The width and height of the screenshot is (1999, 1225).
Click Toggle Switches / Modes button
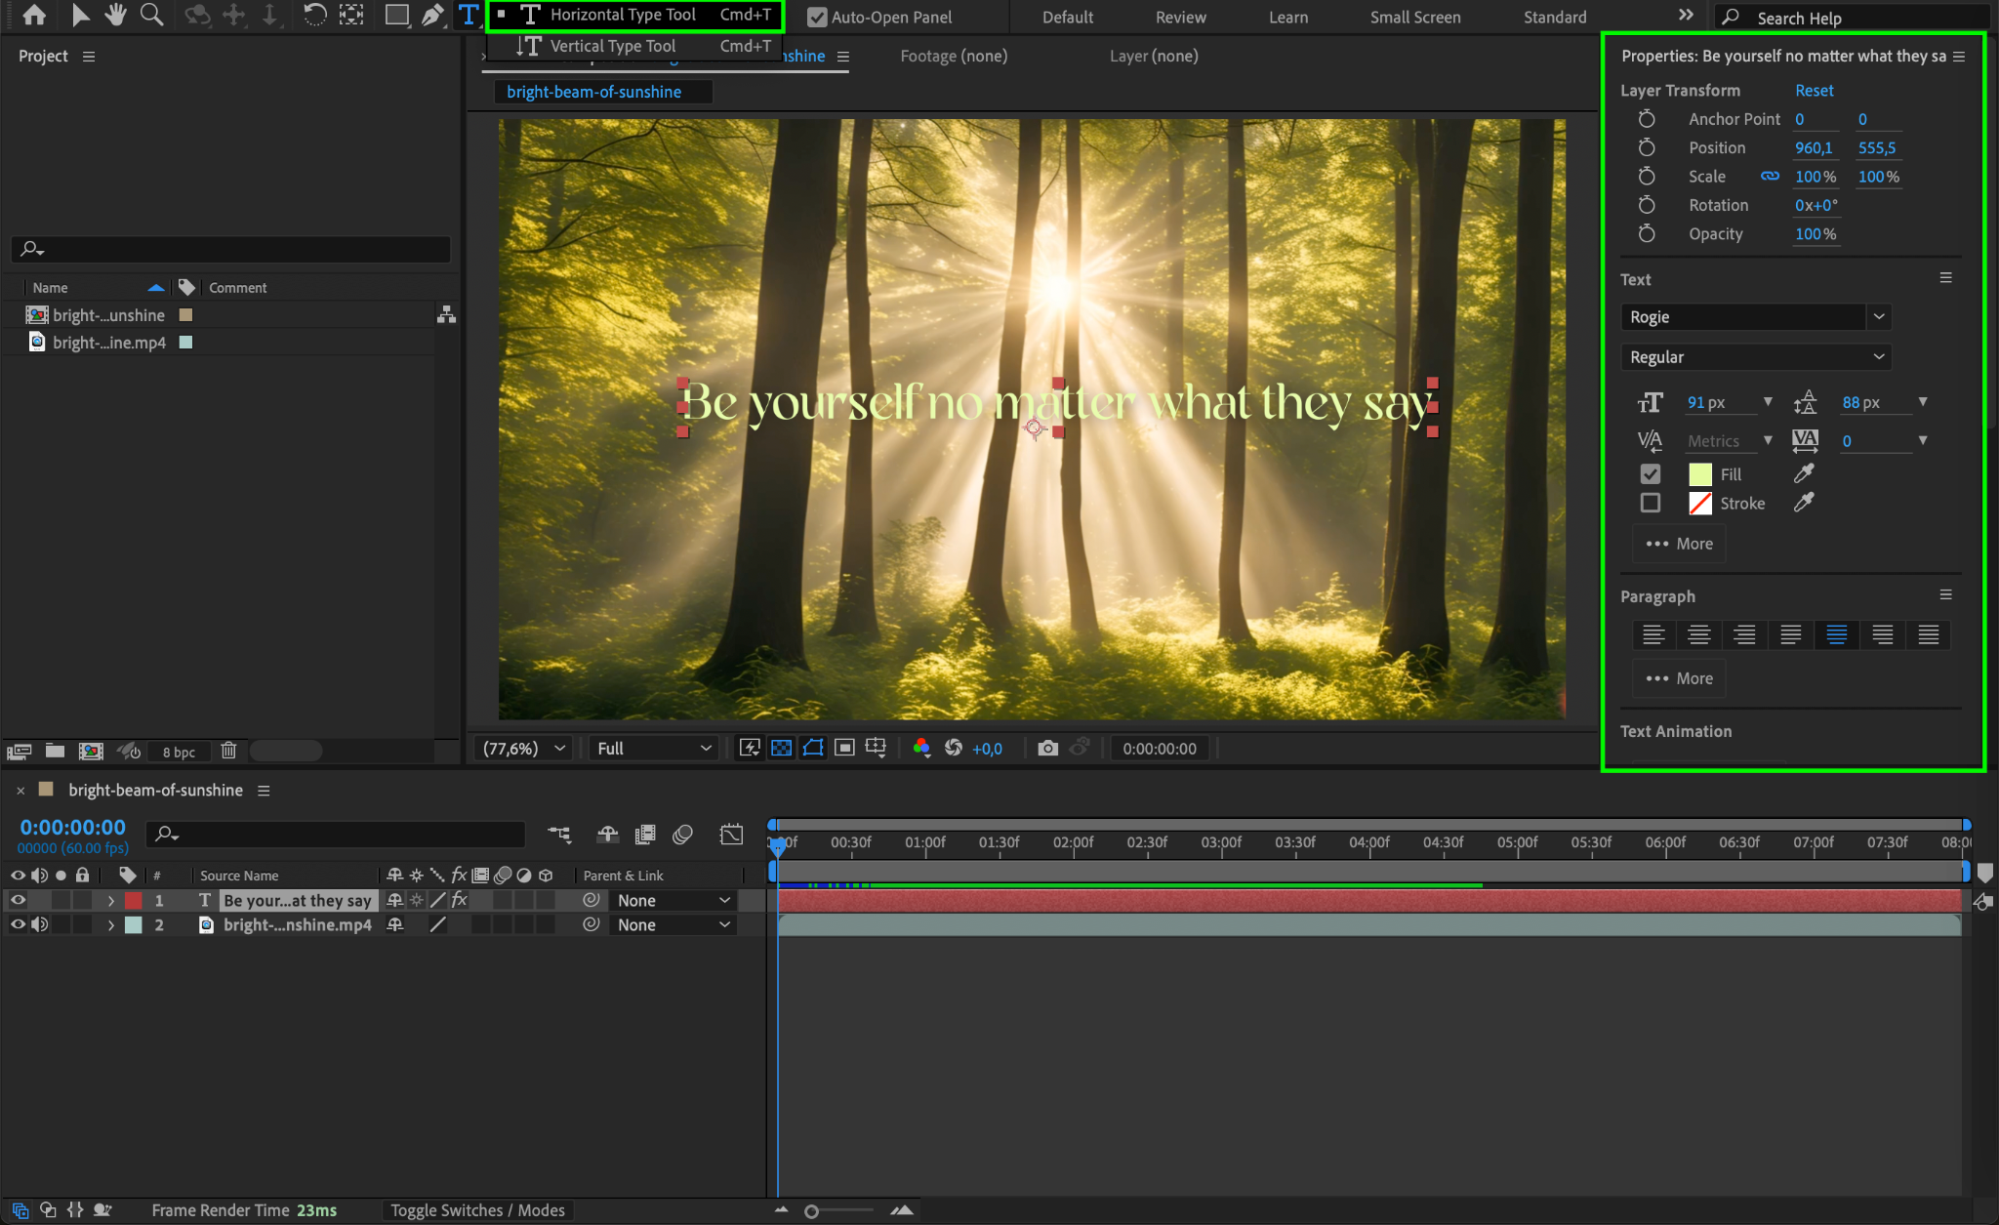tap(477, 1210)
